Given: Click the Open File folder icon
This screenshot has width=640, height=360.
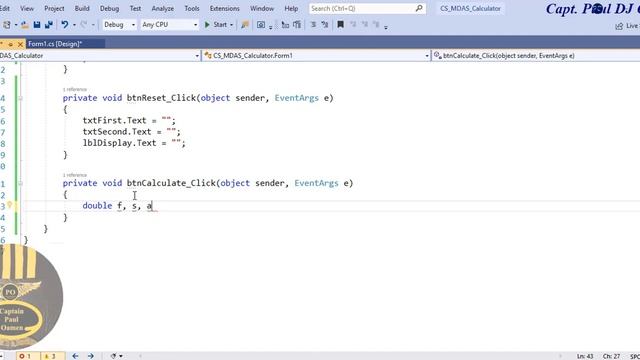Looking at the screenshot, I should (x=25, y=25).
